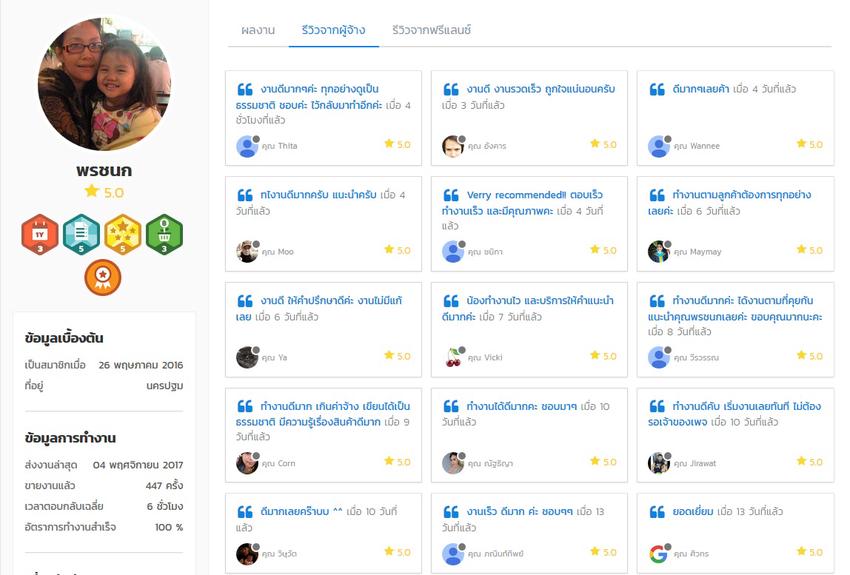
Task: Click the avatar of คุณ Jirawat
Action: [x=659, y=463]
